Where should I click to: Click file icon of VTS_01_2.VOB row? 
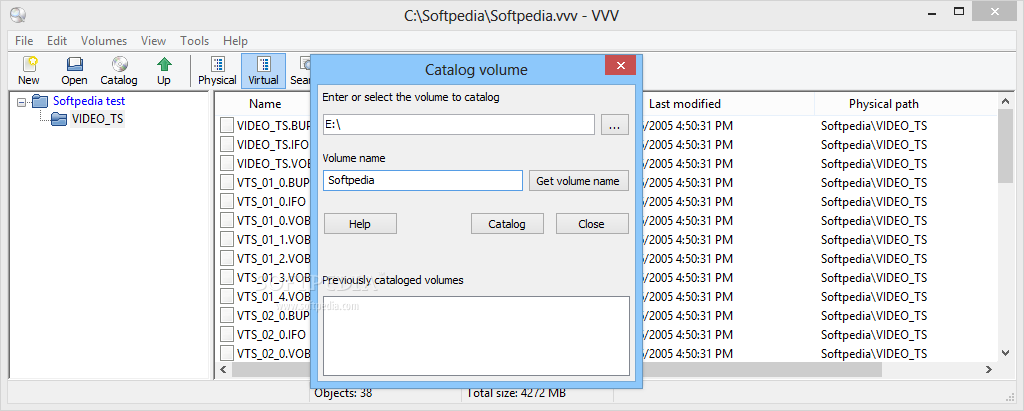[227, 258]
